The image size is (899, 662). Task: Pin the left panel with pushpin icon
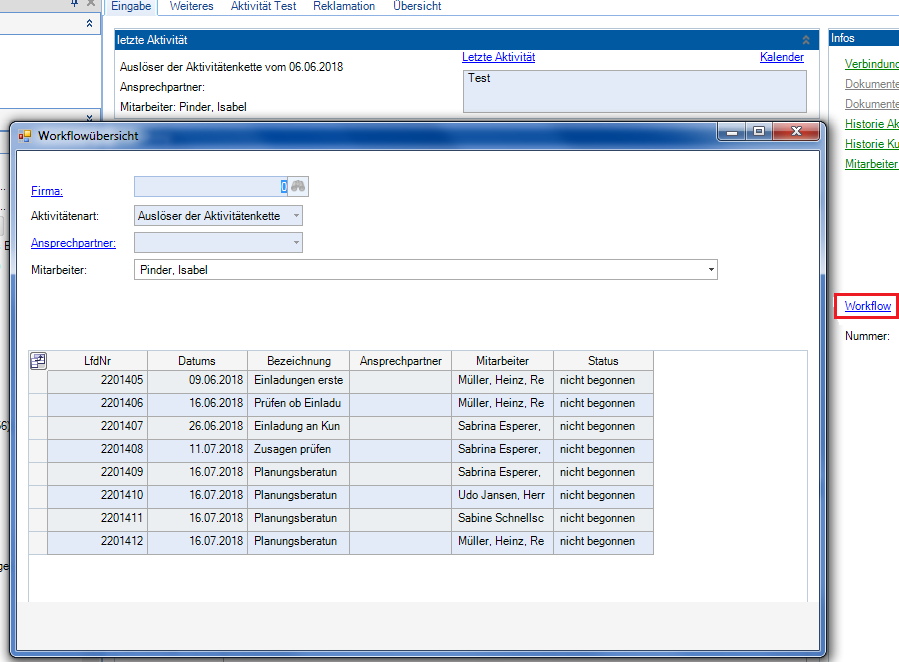pos(75,4)
